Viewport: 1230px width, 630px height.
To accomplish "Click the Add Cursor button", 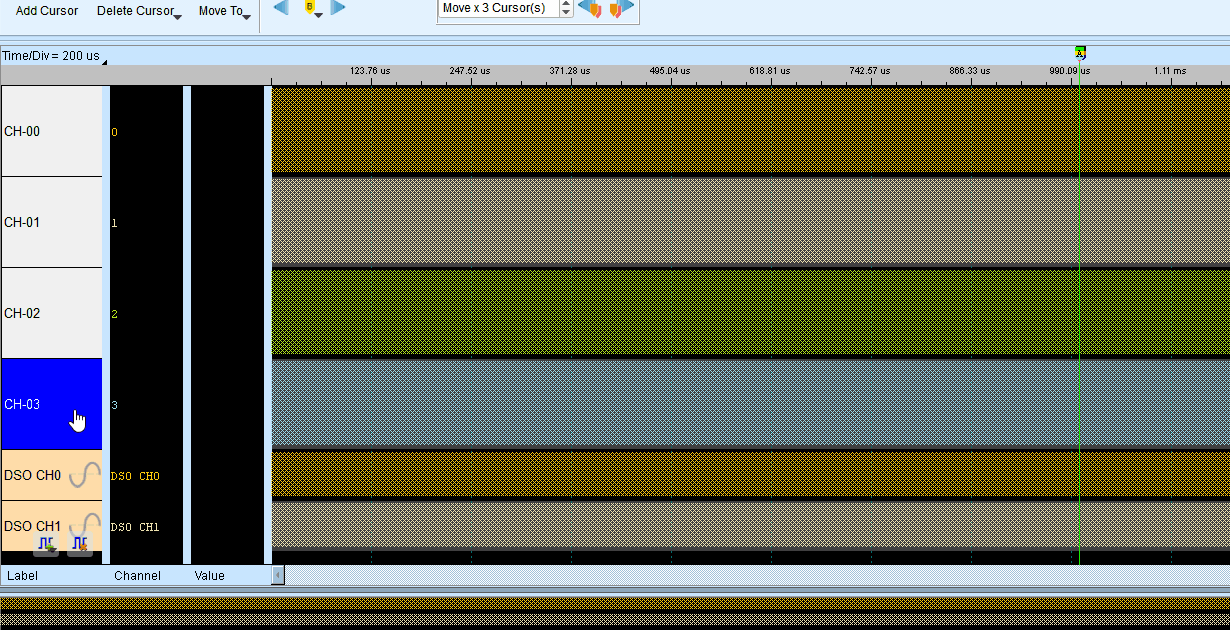I will 47,11.
